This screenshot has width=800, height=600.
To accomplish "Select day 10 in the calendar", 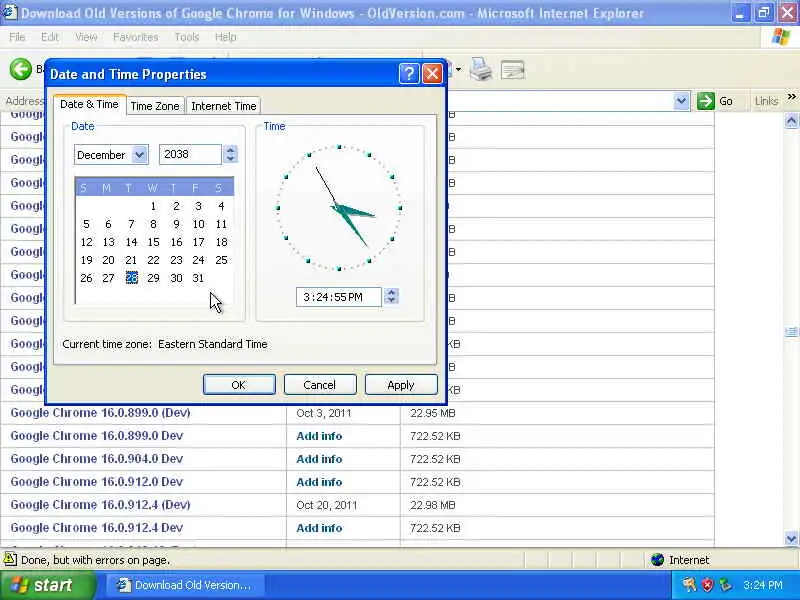I will [198, 224].
